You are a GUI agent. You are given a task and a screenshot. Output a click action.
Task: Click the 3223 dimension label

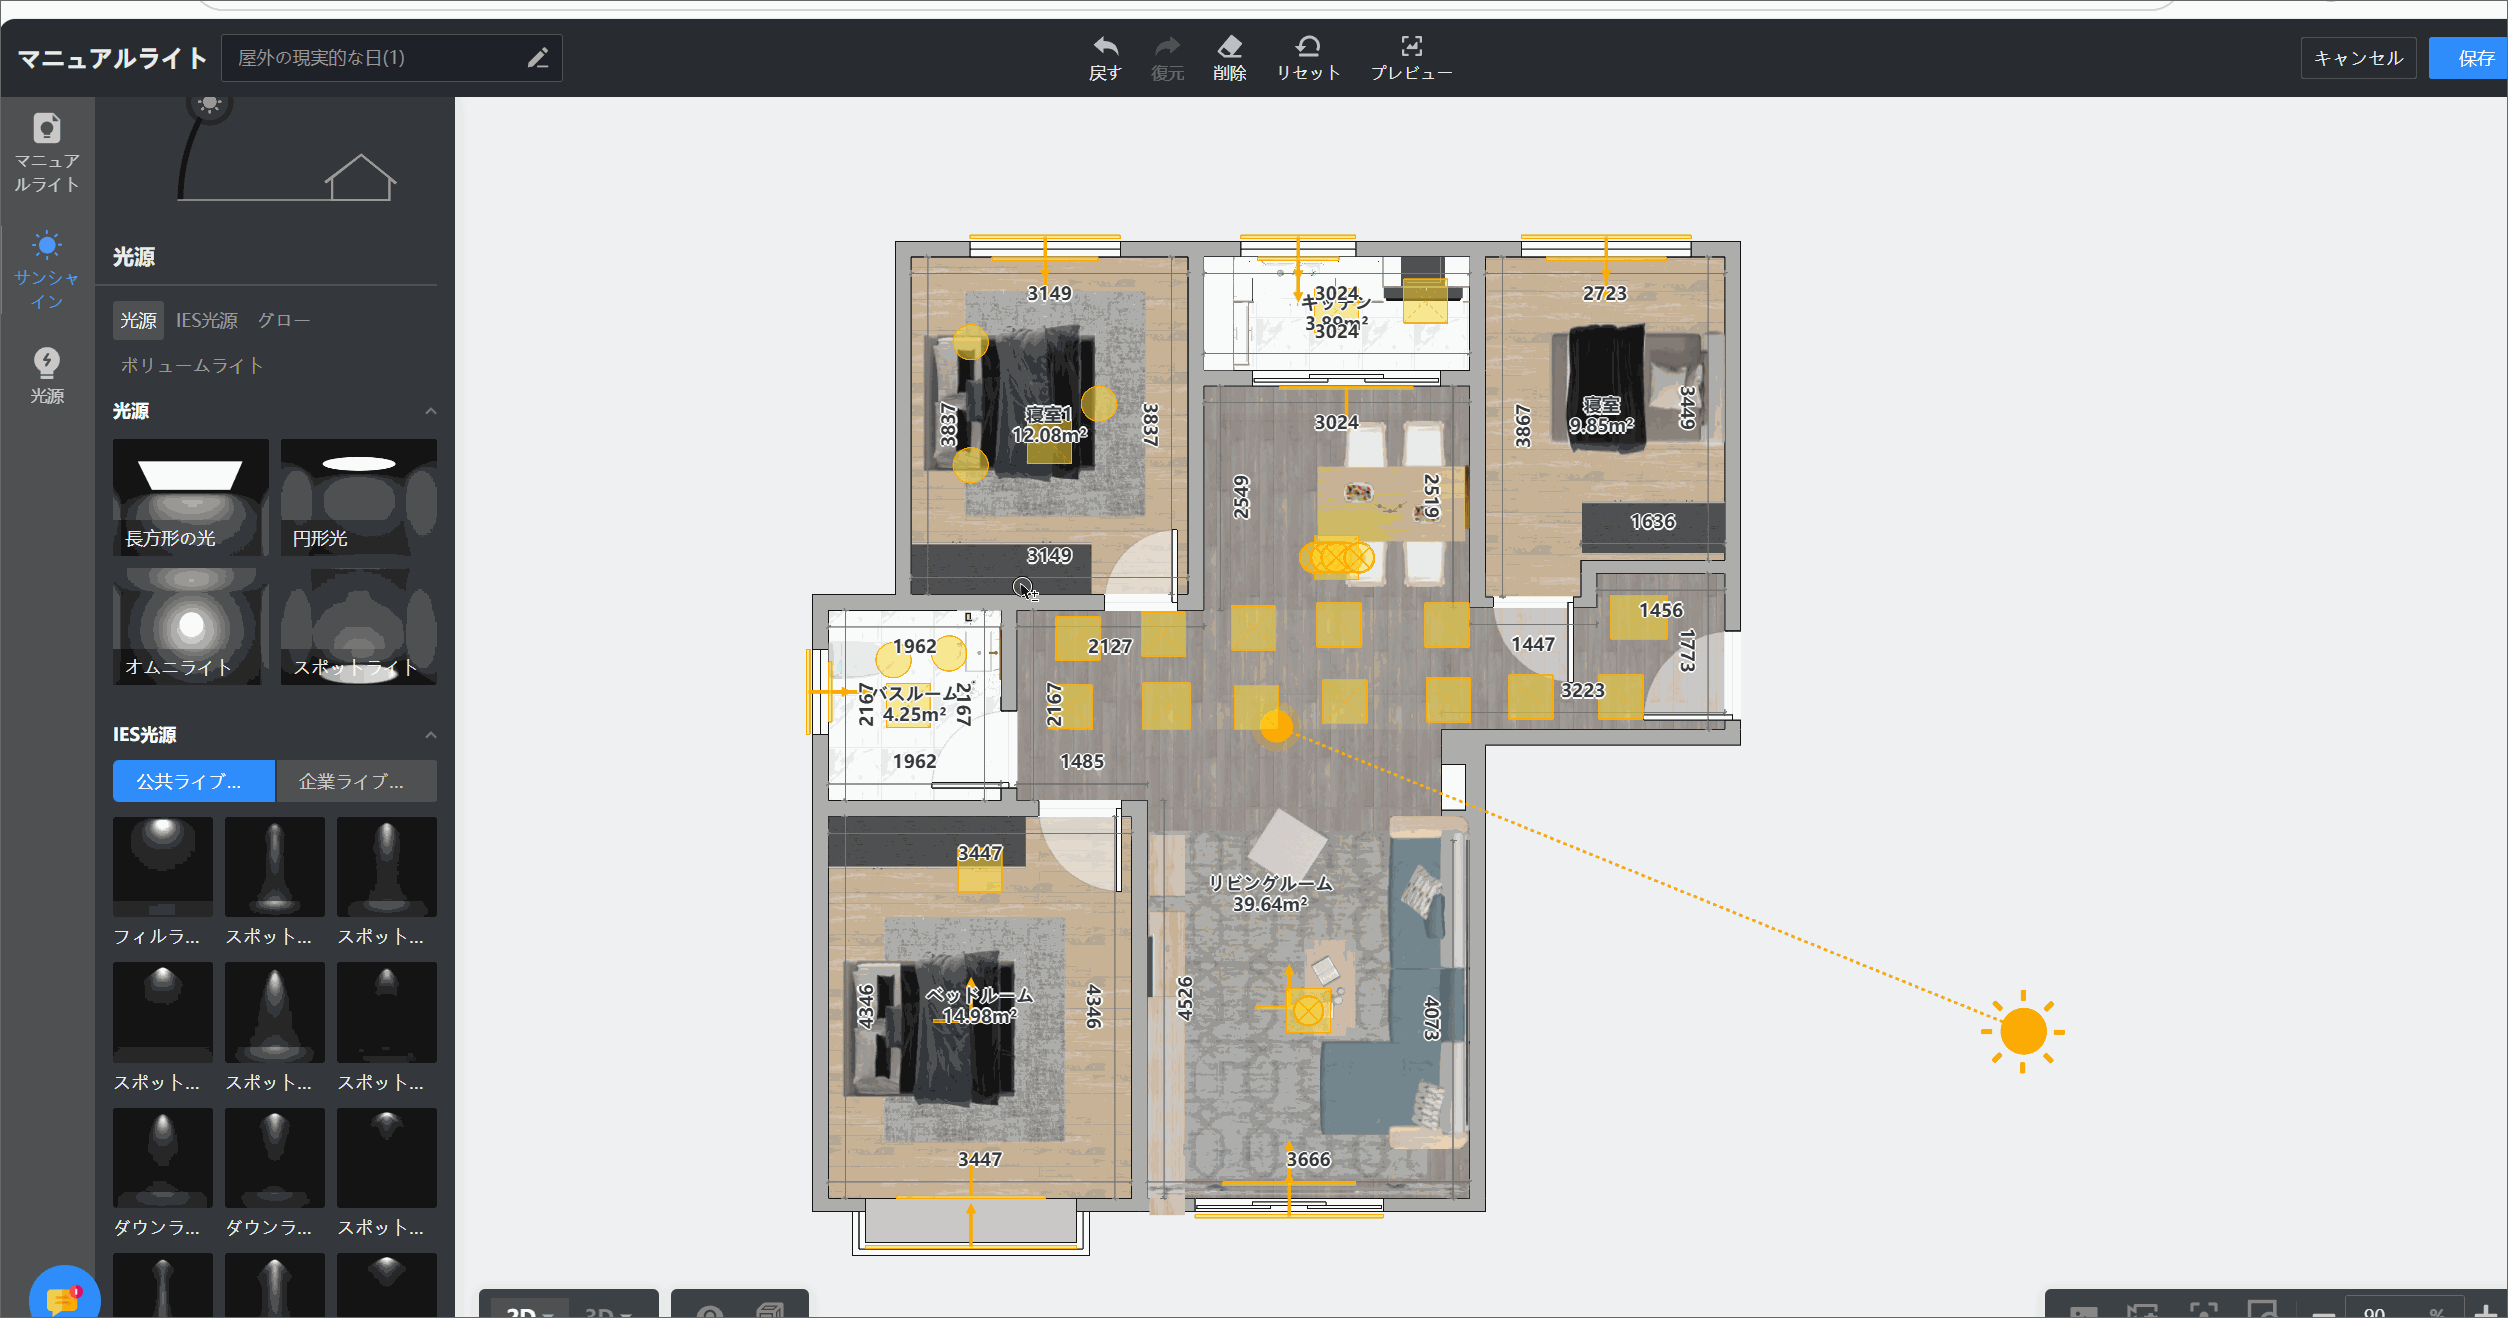[1583, 690]
